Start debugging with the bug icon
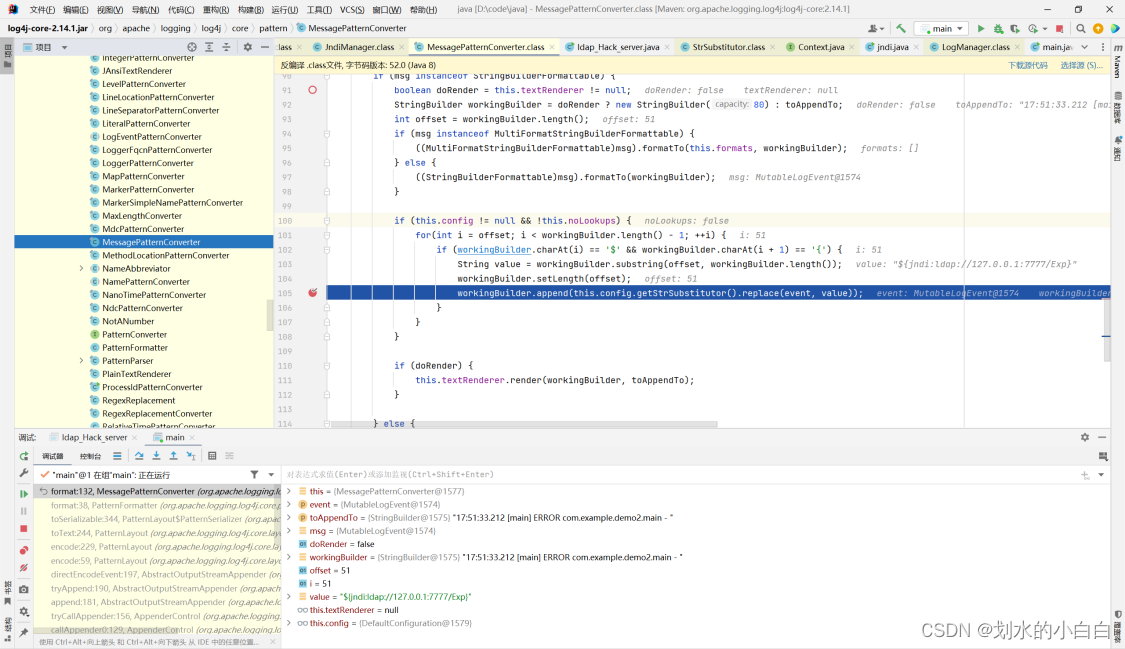Screen dimensions: 1125x649 [x=998, y=29]
